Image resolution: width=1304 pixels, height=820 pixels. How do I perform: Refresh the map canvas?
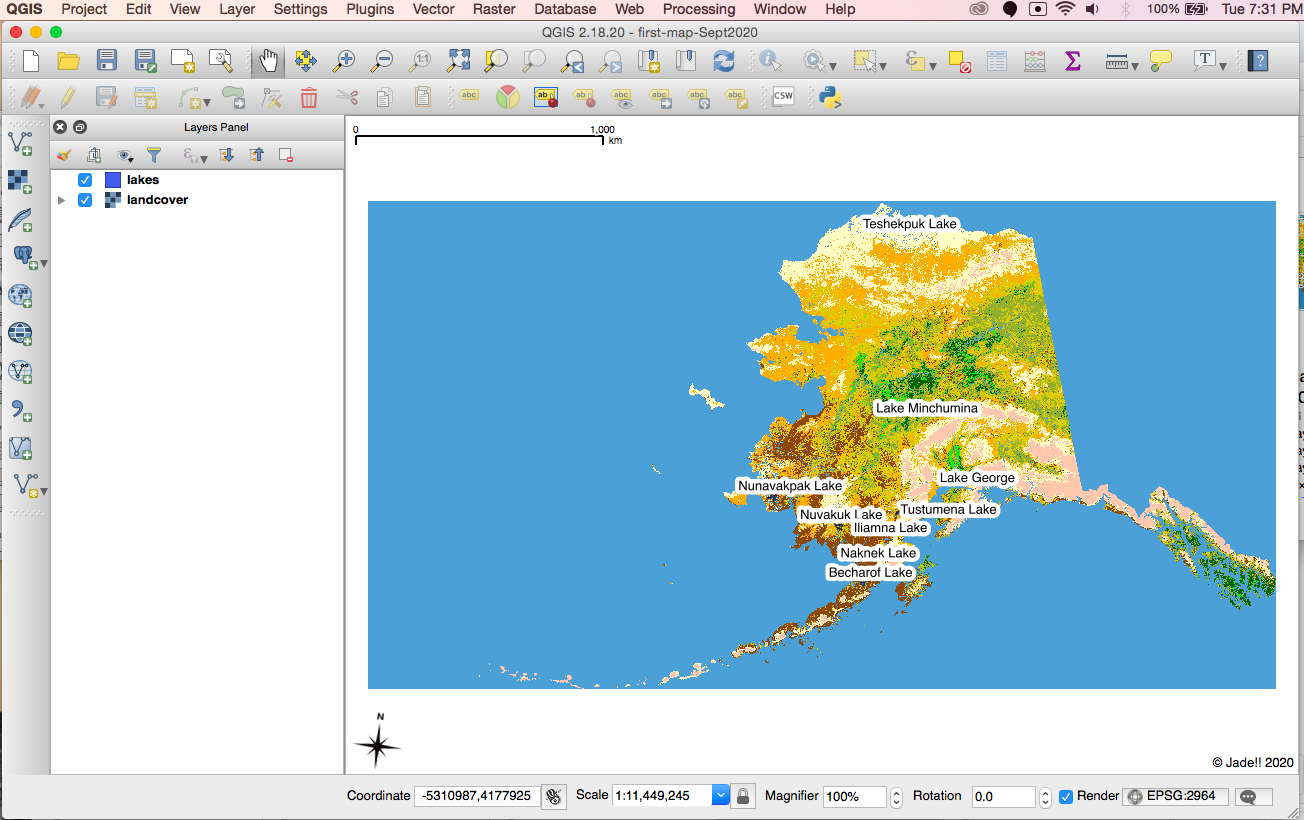[x=723, y=61]
